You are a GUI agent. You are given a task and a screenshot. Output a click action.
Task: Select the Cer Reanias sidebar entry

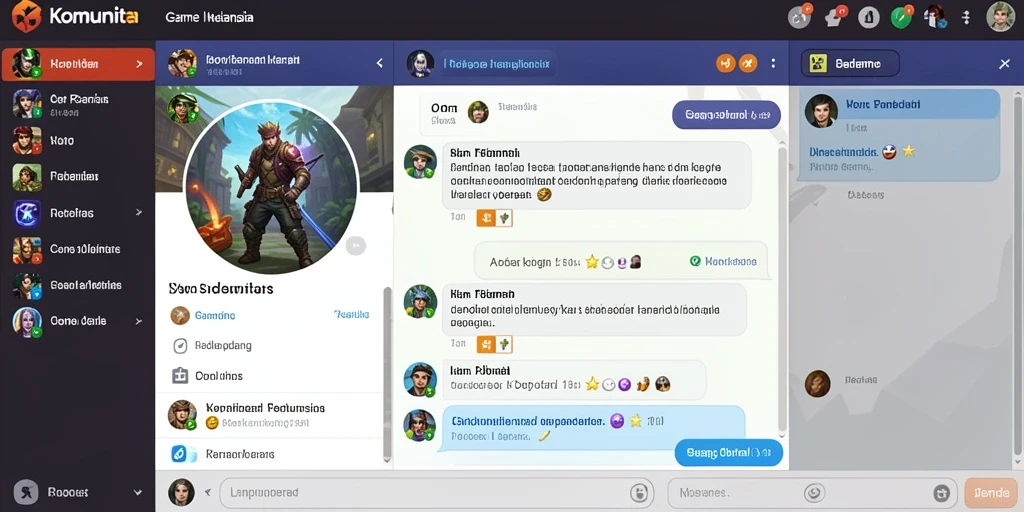[x=77, y=104]
